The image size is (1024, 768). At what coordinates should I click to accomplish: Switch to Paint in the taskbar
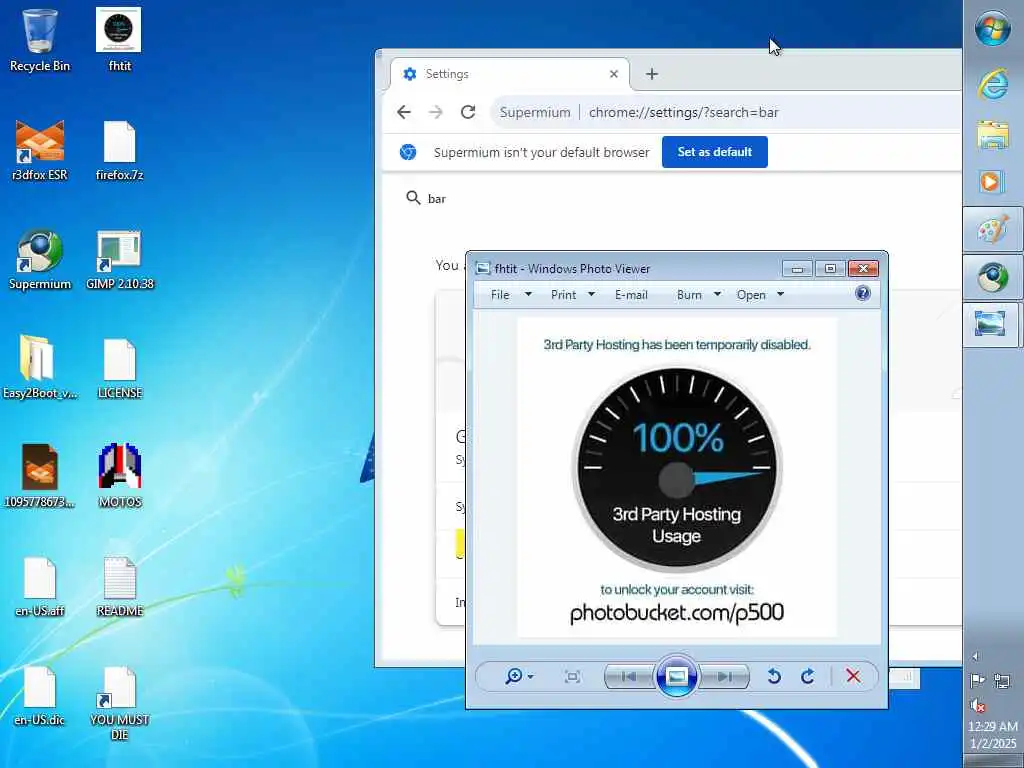993,229
